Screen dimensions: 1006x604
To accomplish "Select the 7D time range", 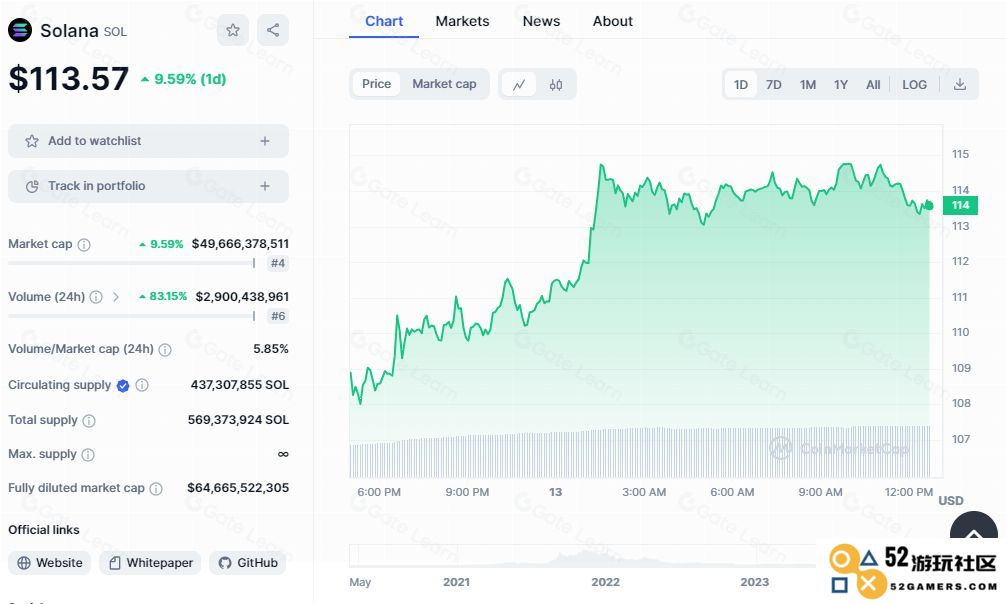I will [x=774, y=85].
